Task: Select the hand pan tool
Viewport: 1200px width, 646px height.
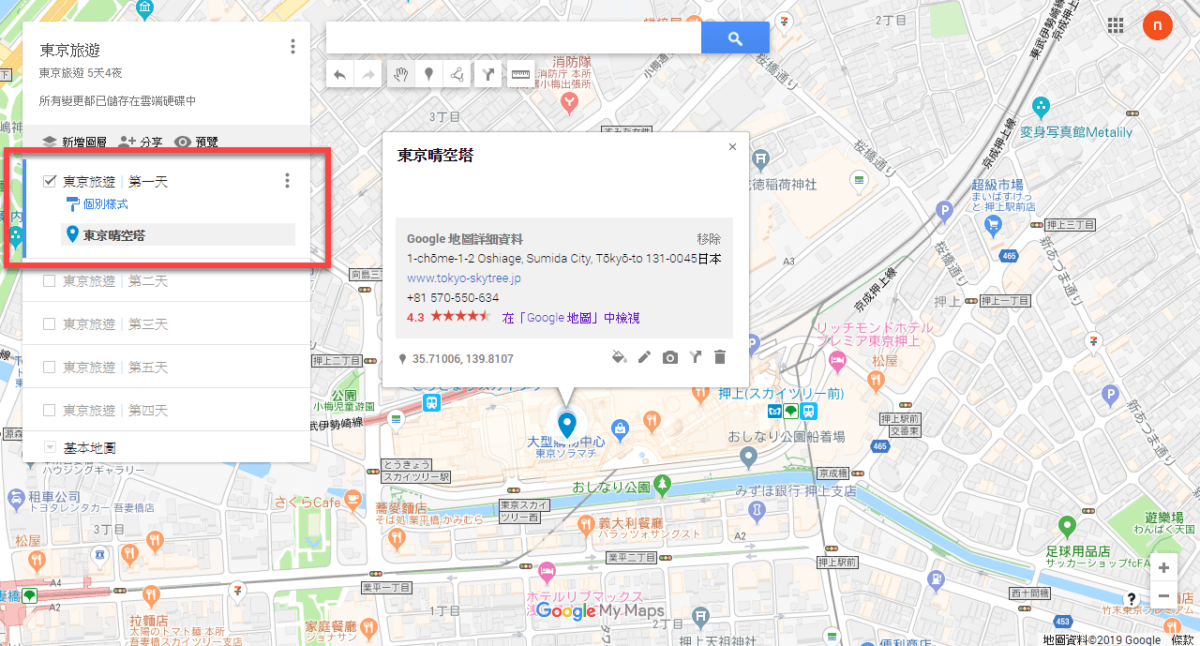Action: point(399,75)
